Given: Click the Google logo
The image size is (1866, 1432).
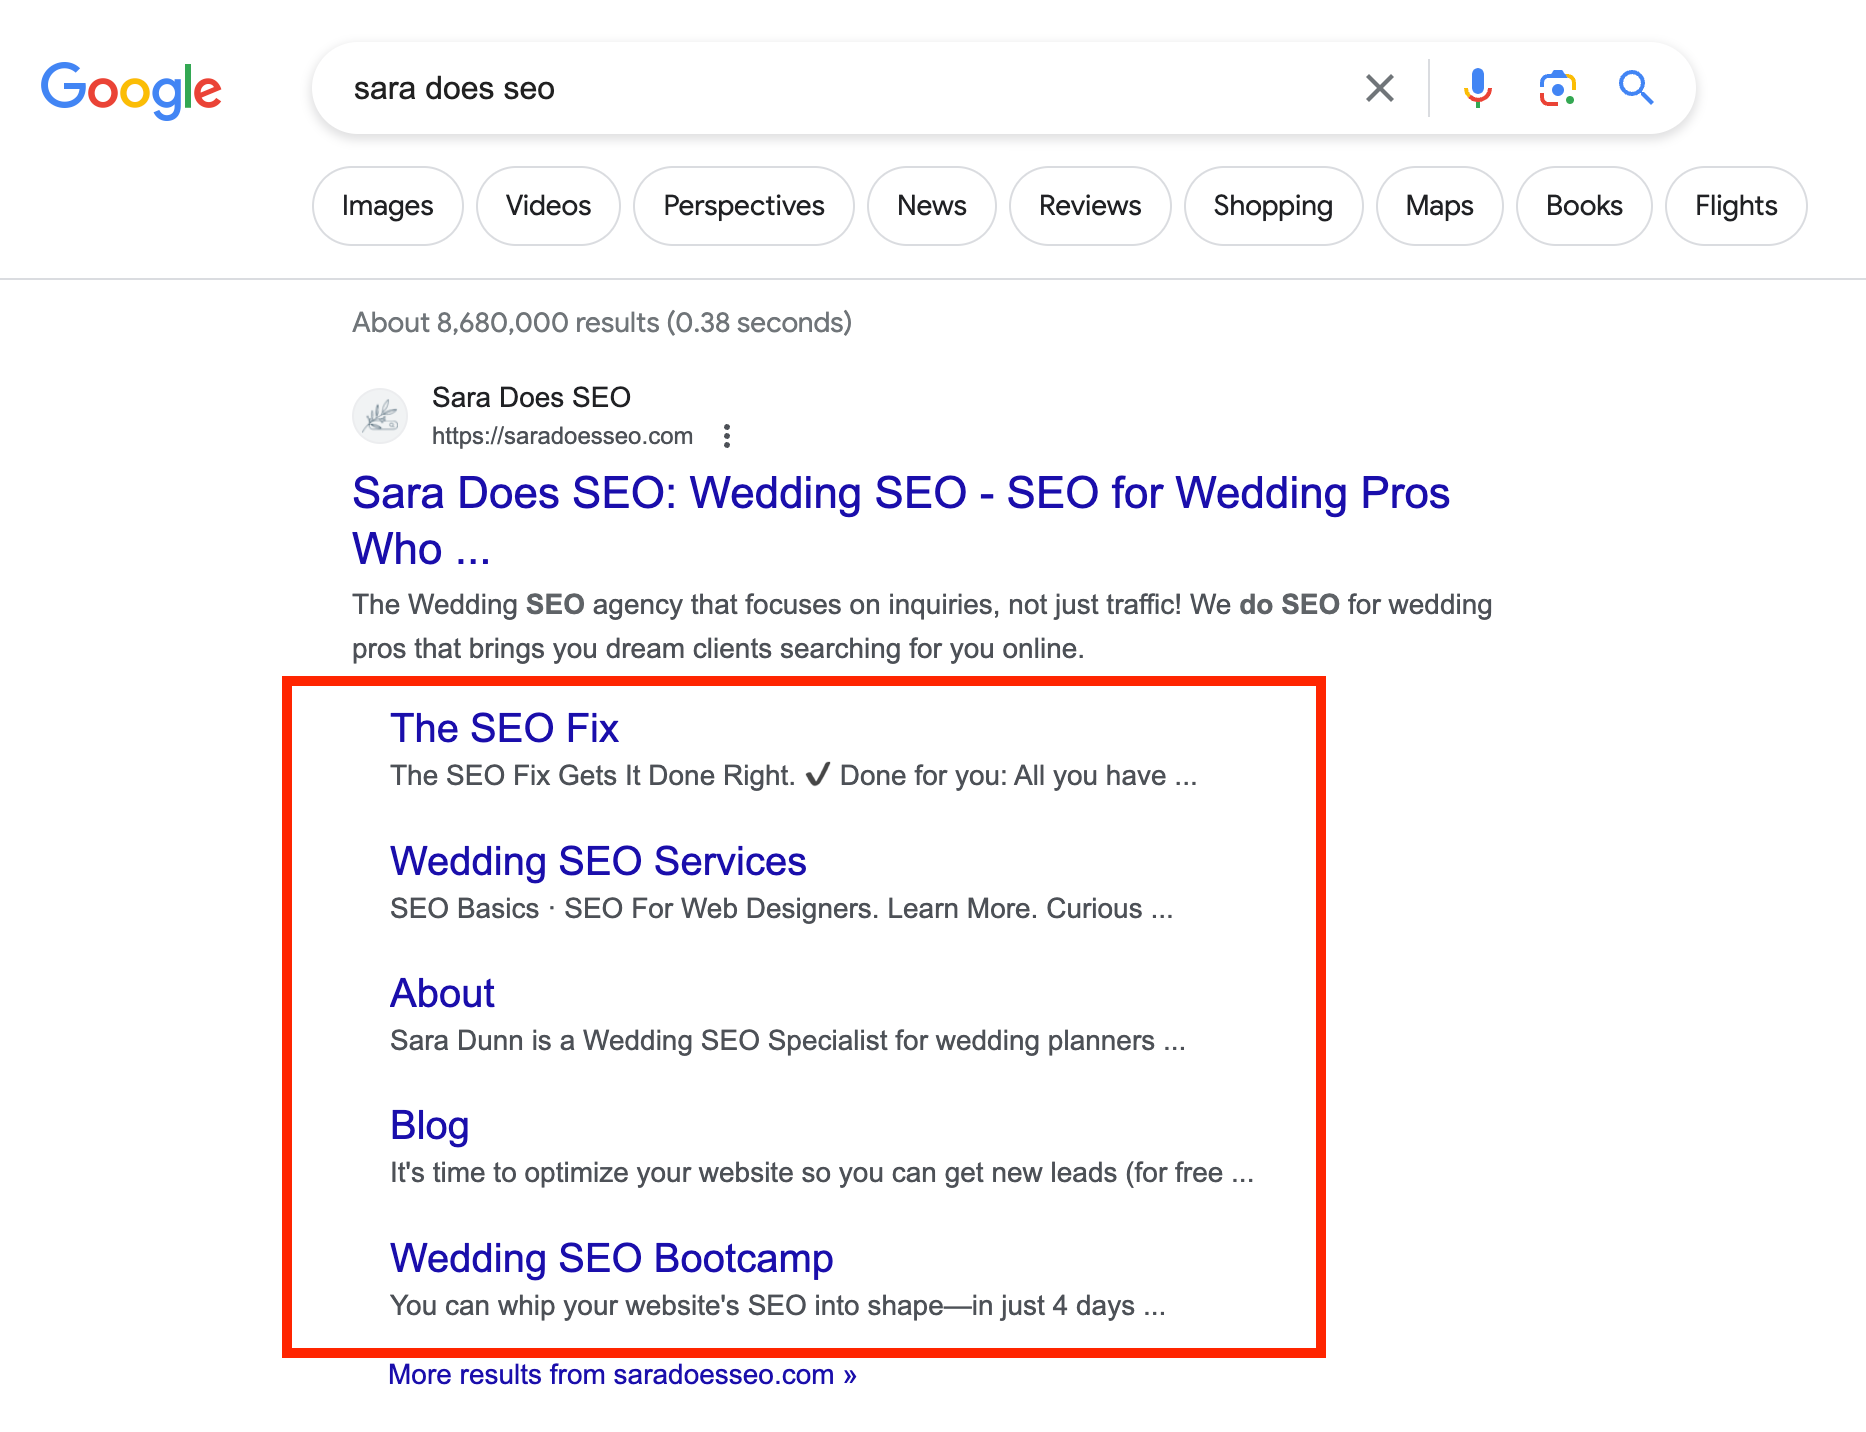Looking at the screenshot, I should 131,90.
